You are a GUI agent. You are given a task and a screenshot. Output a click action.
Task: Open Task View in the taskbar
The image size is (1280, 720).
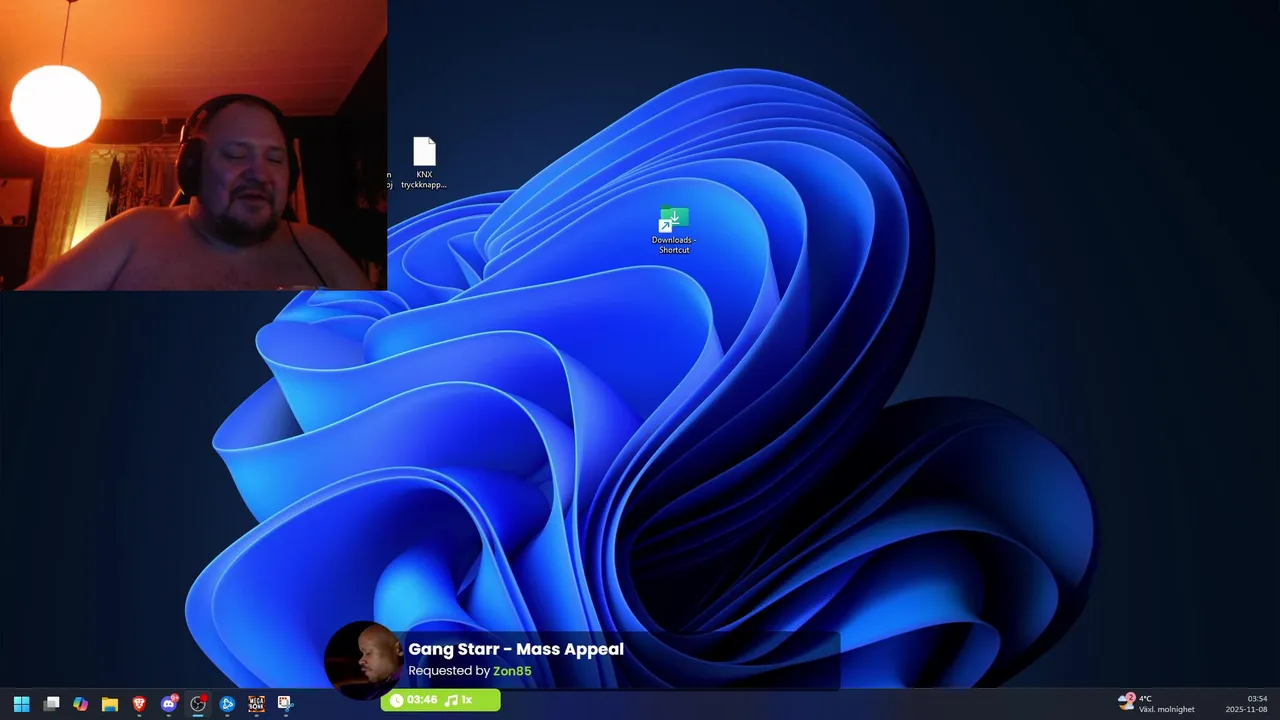tap(51, 704)
